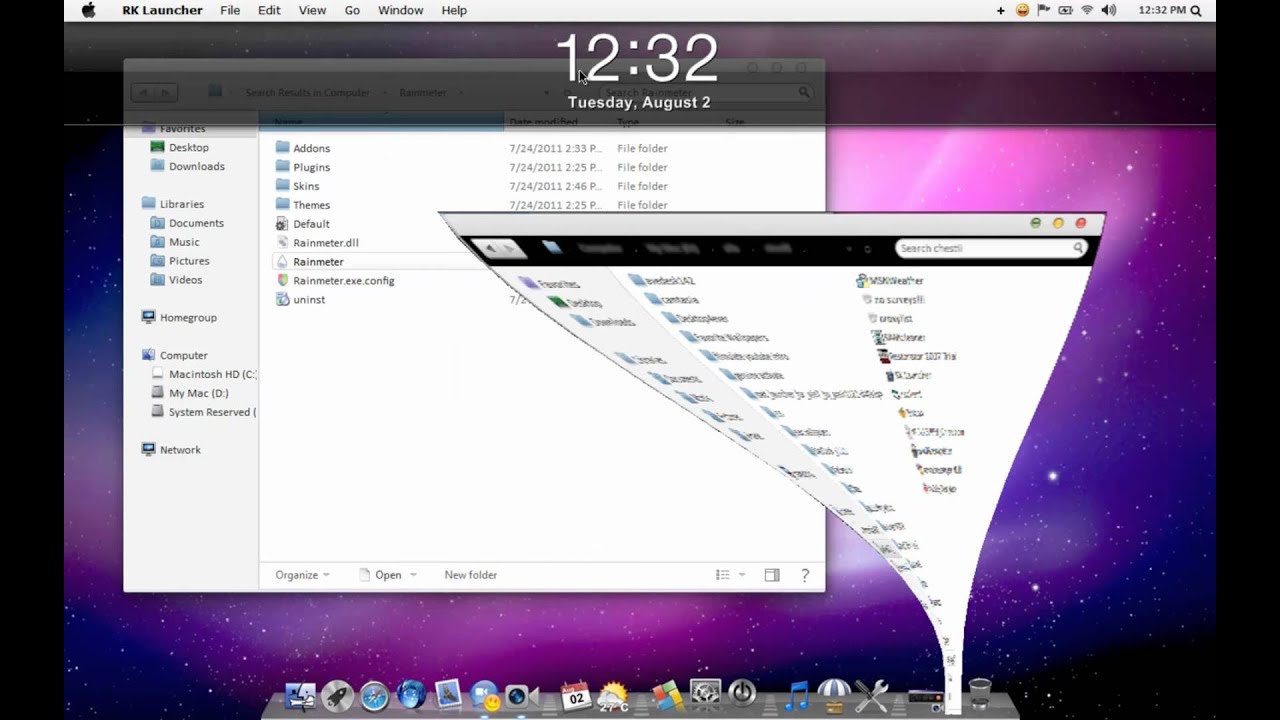Open the File menu

pos(230,10)
